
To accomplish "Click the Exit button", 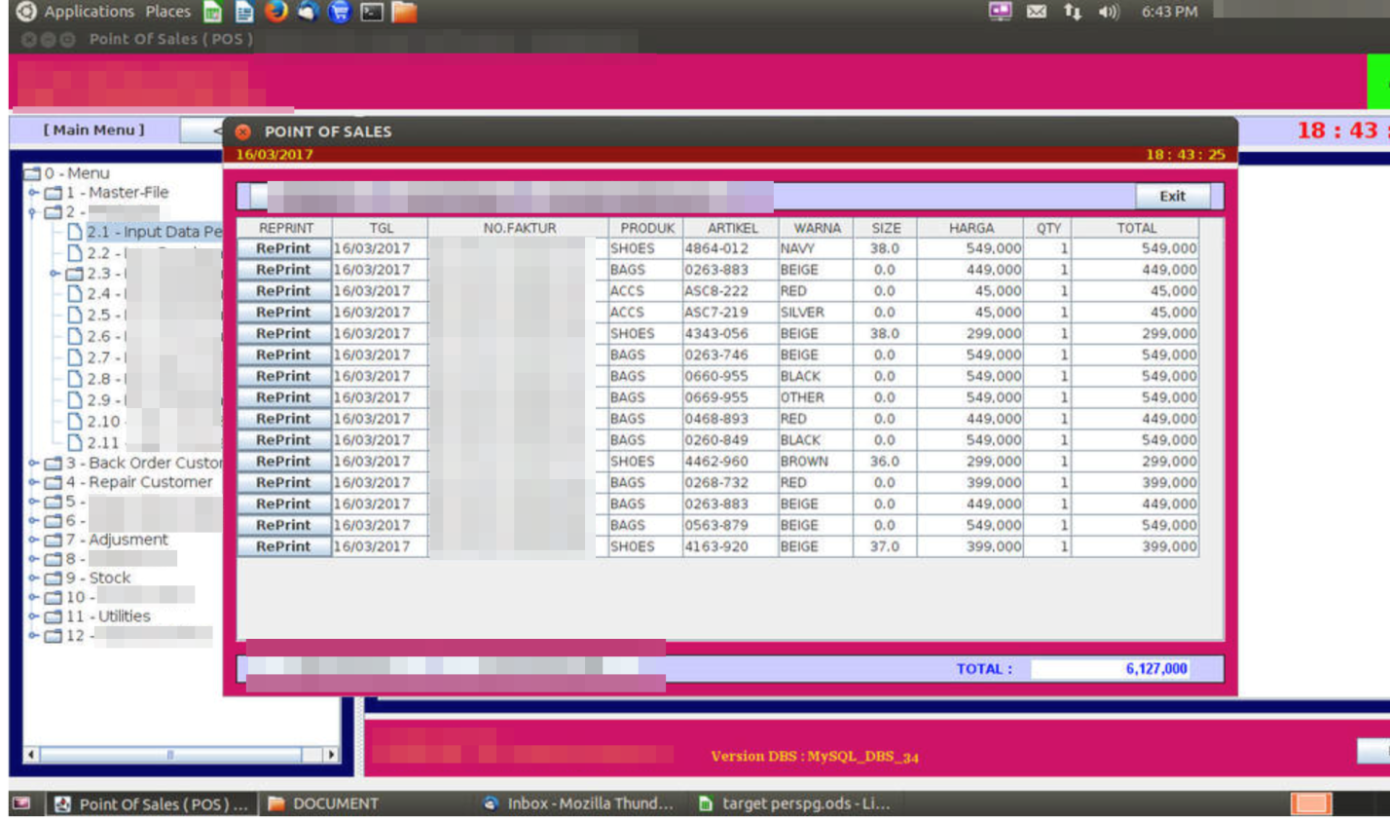I will click(x=1172, y=196).
